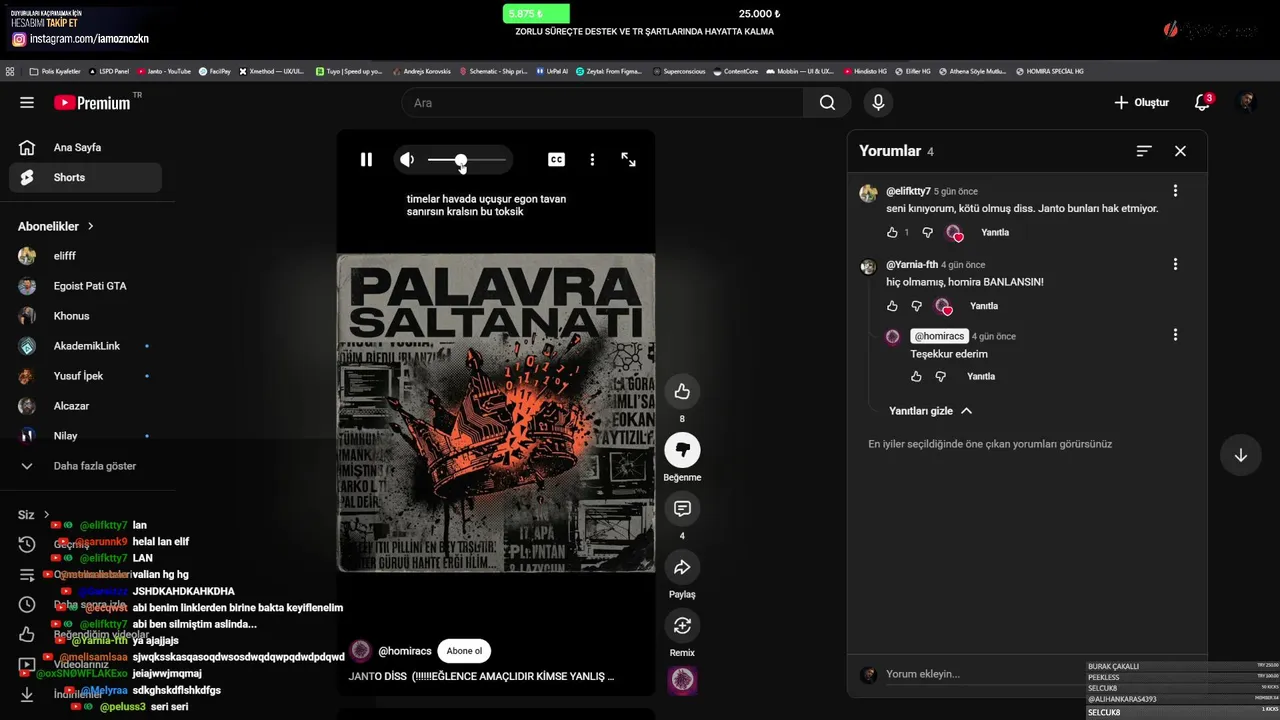This screenshot has width=1280, height=720.
Task: Open the @homiracs channel link under video
Action: (404, 651)
